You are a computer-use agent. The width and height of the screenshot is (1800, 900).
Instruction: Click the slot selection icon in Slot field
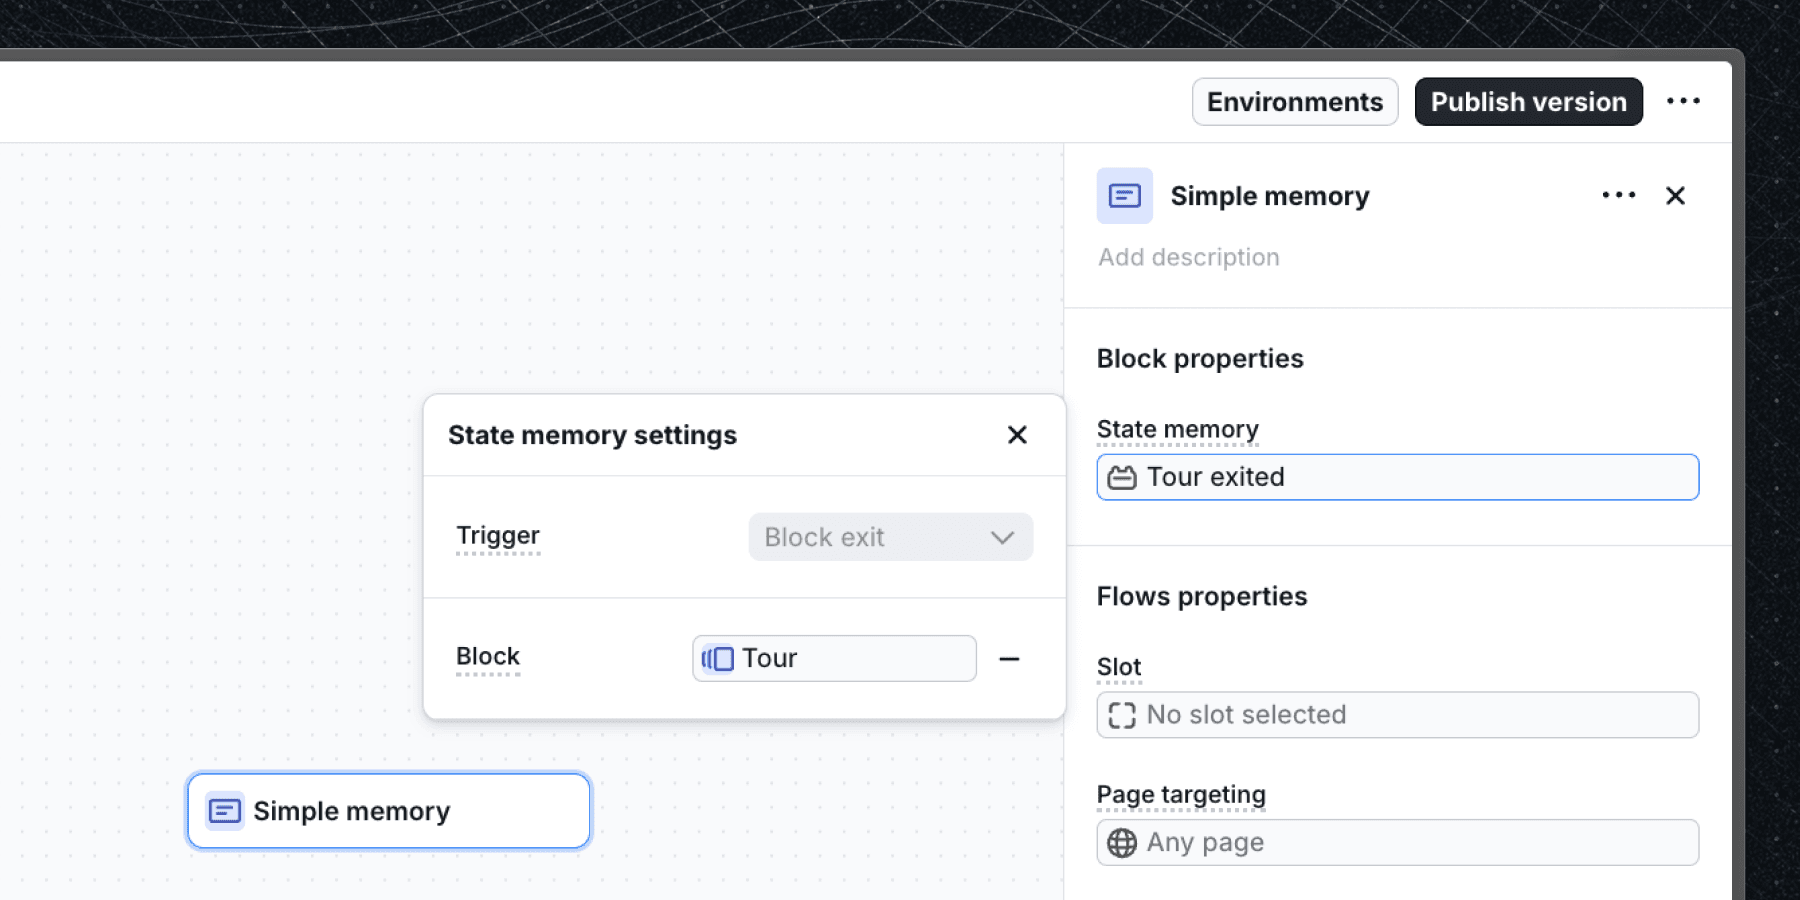(x=1123, y=714)
